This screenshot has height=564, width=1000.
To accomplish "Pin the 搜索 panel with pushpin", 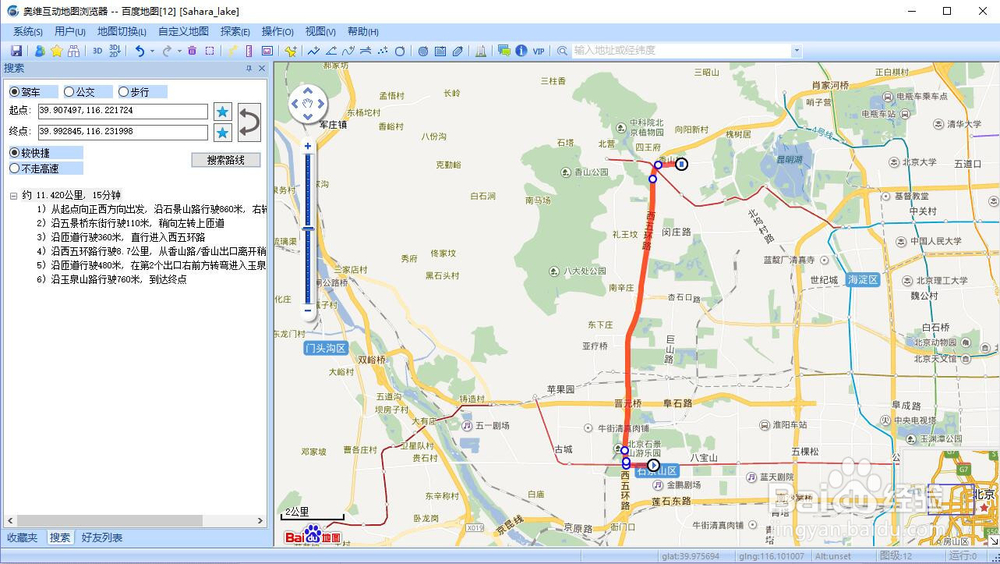I will [x=249, y=68].
